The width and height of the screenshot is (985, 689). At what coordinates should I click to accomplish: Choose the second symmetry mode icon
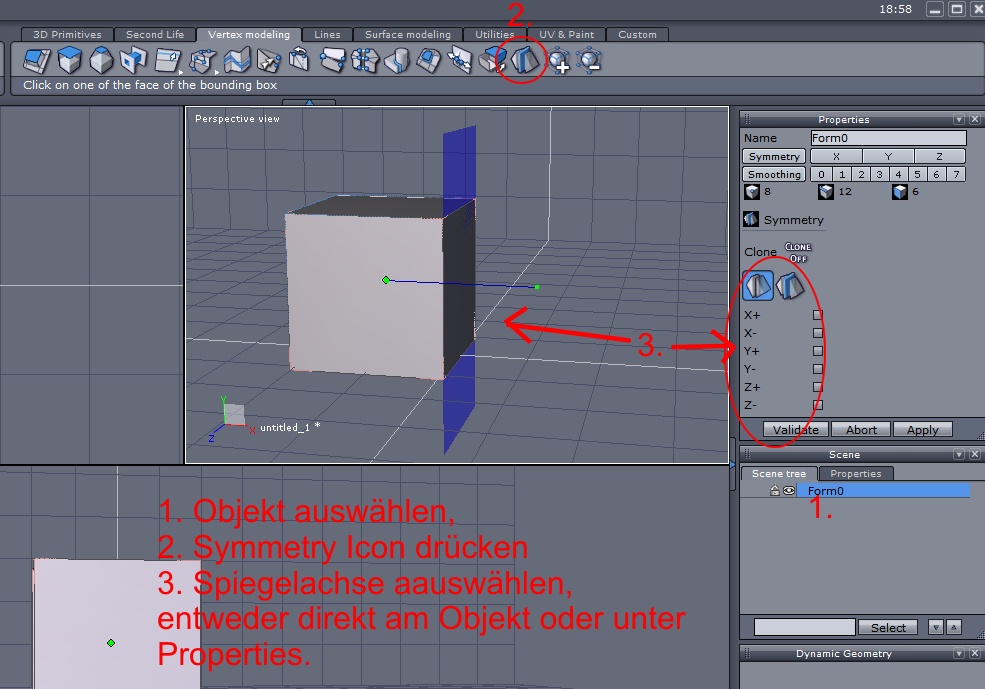click(790, 286)
